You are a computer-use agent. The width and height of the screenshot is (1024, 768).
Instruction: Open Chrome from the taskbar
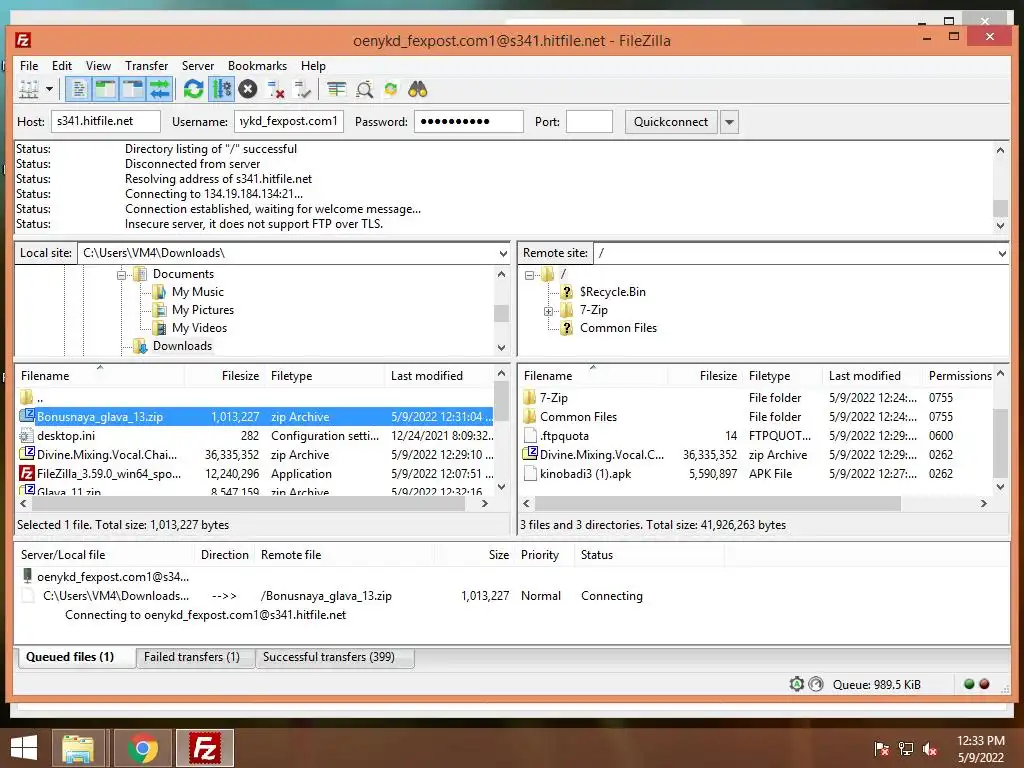[x=143, y=748]
